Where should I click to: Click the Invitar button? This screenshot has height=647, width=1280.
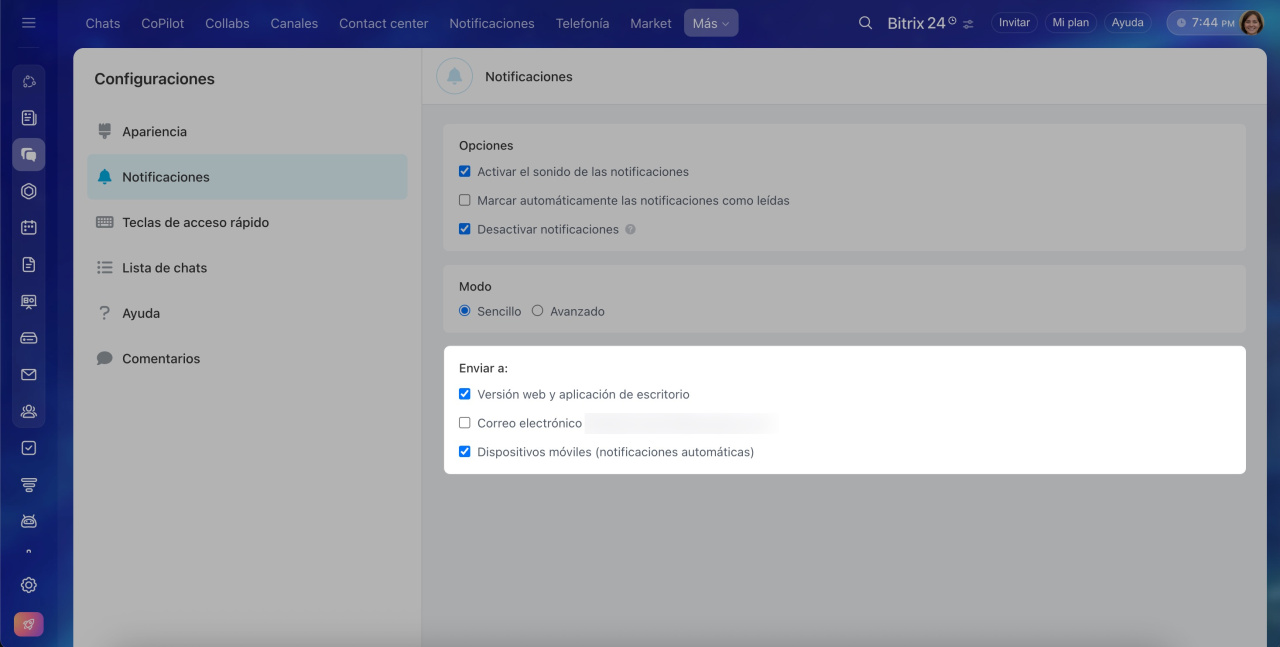pos(1014,22)
